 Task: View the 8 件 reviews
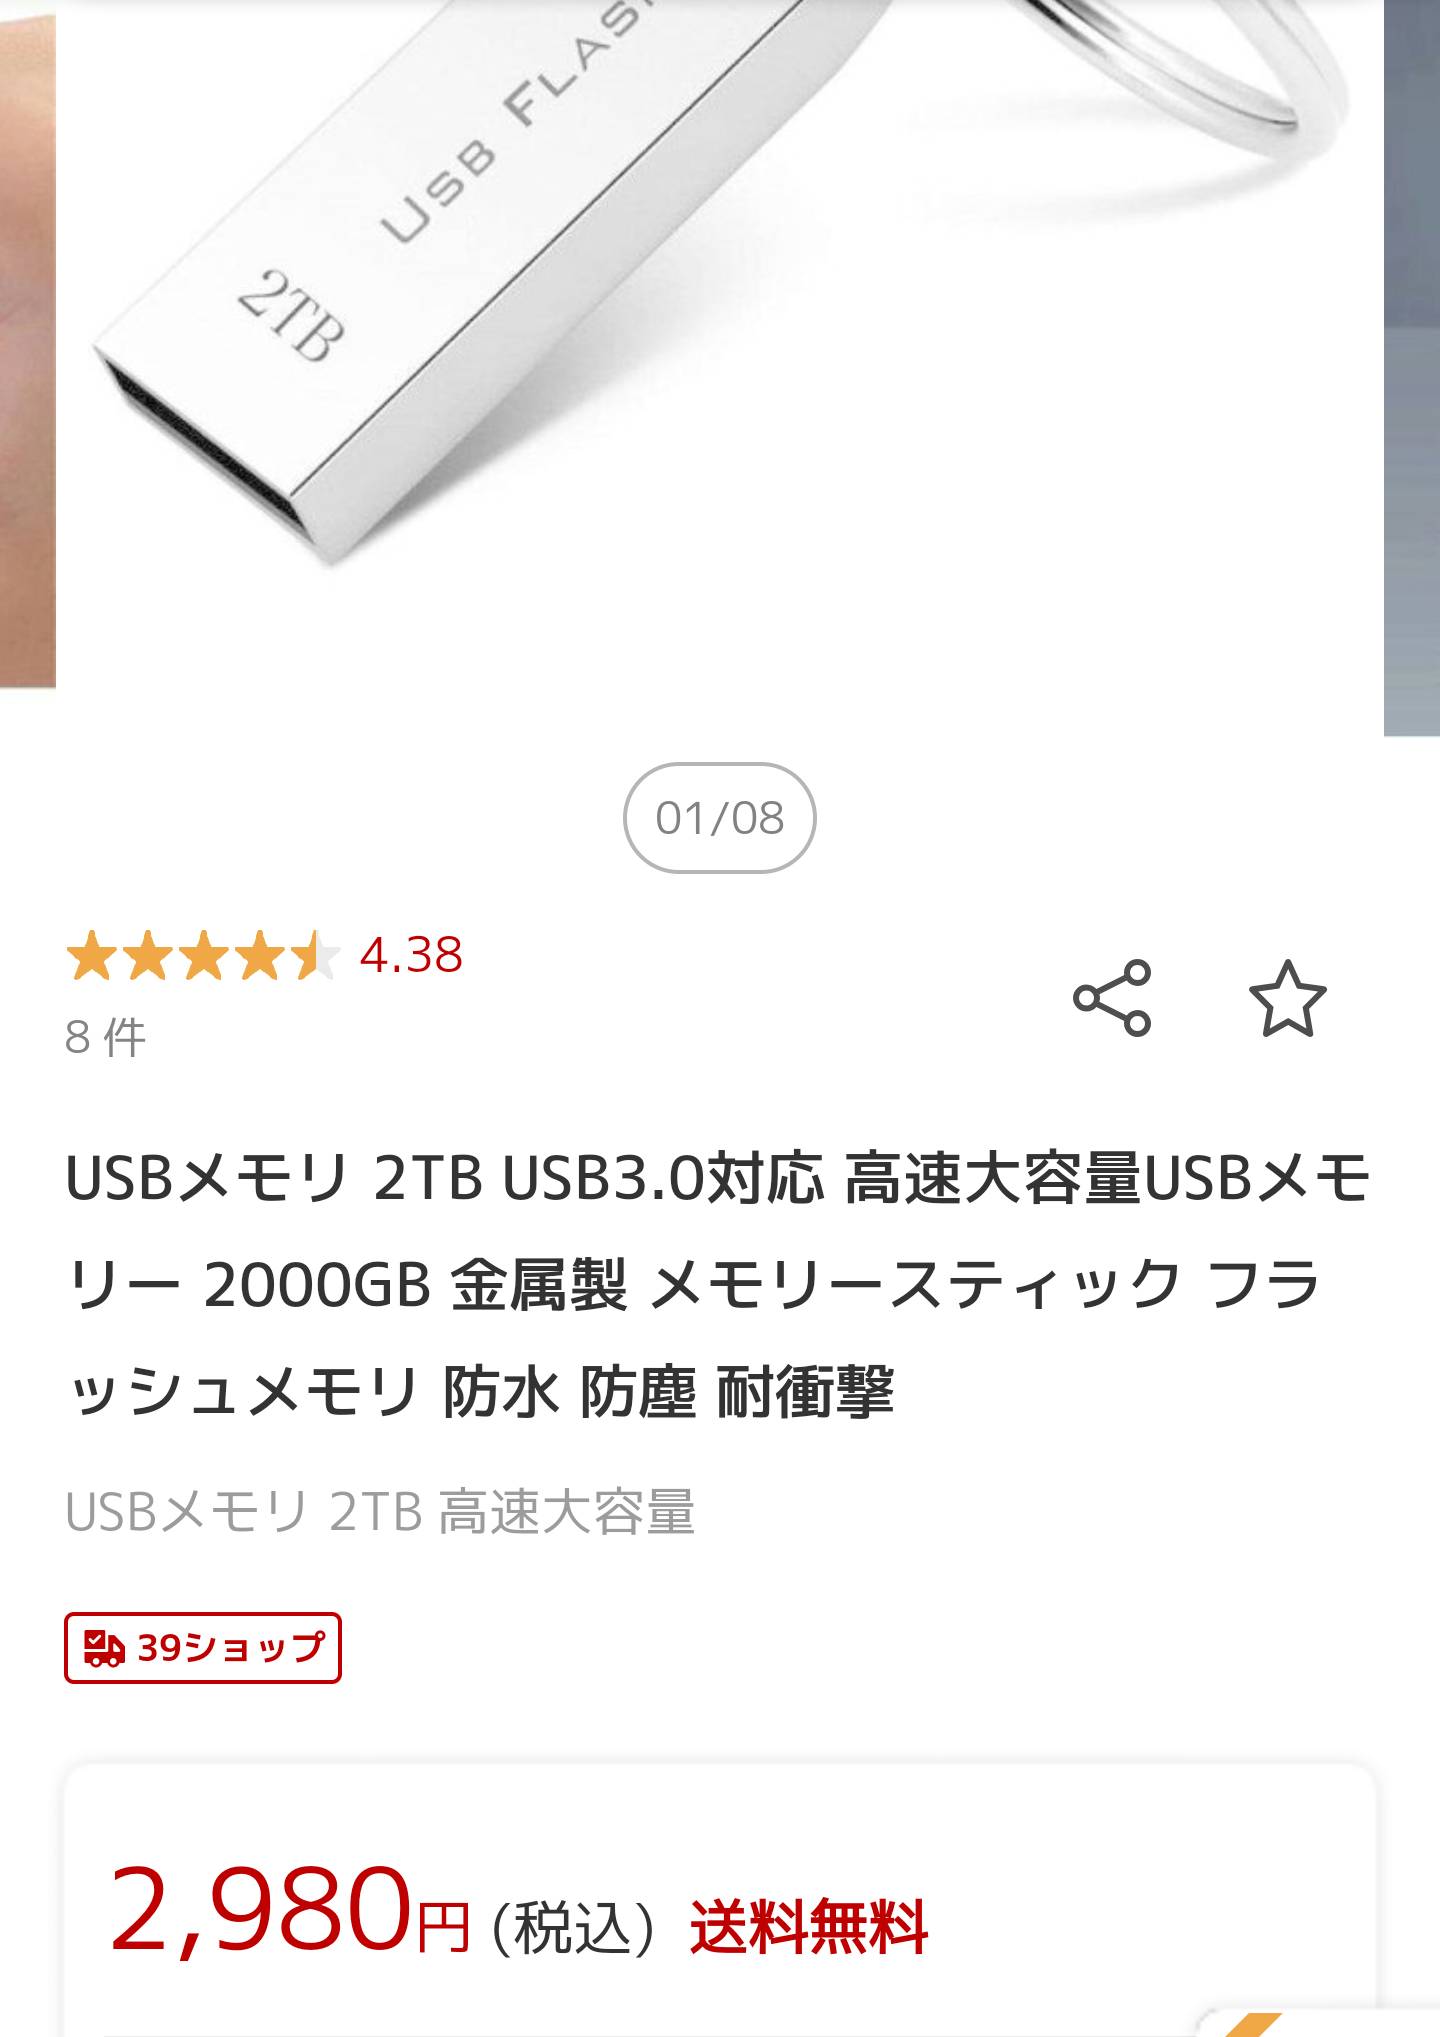point(106,1037)
